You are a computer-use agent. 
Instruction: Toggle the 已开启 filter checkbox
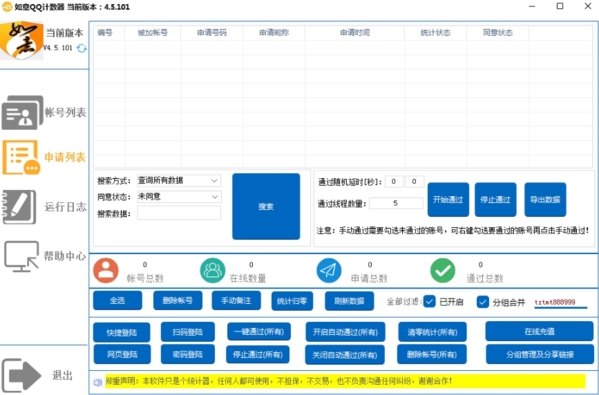430,301
